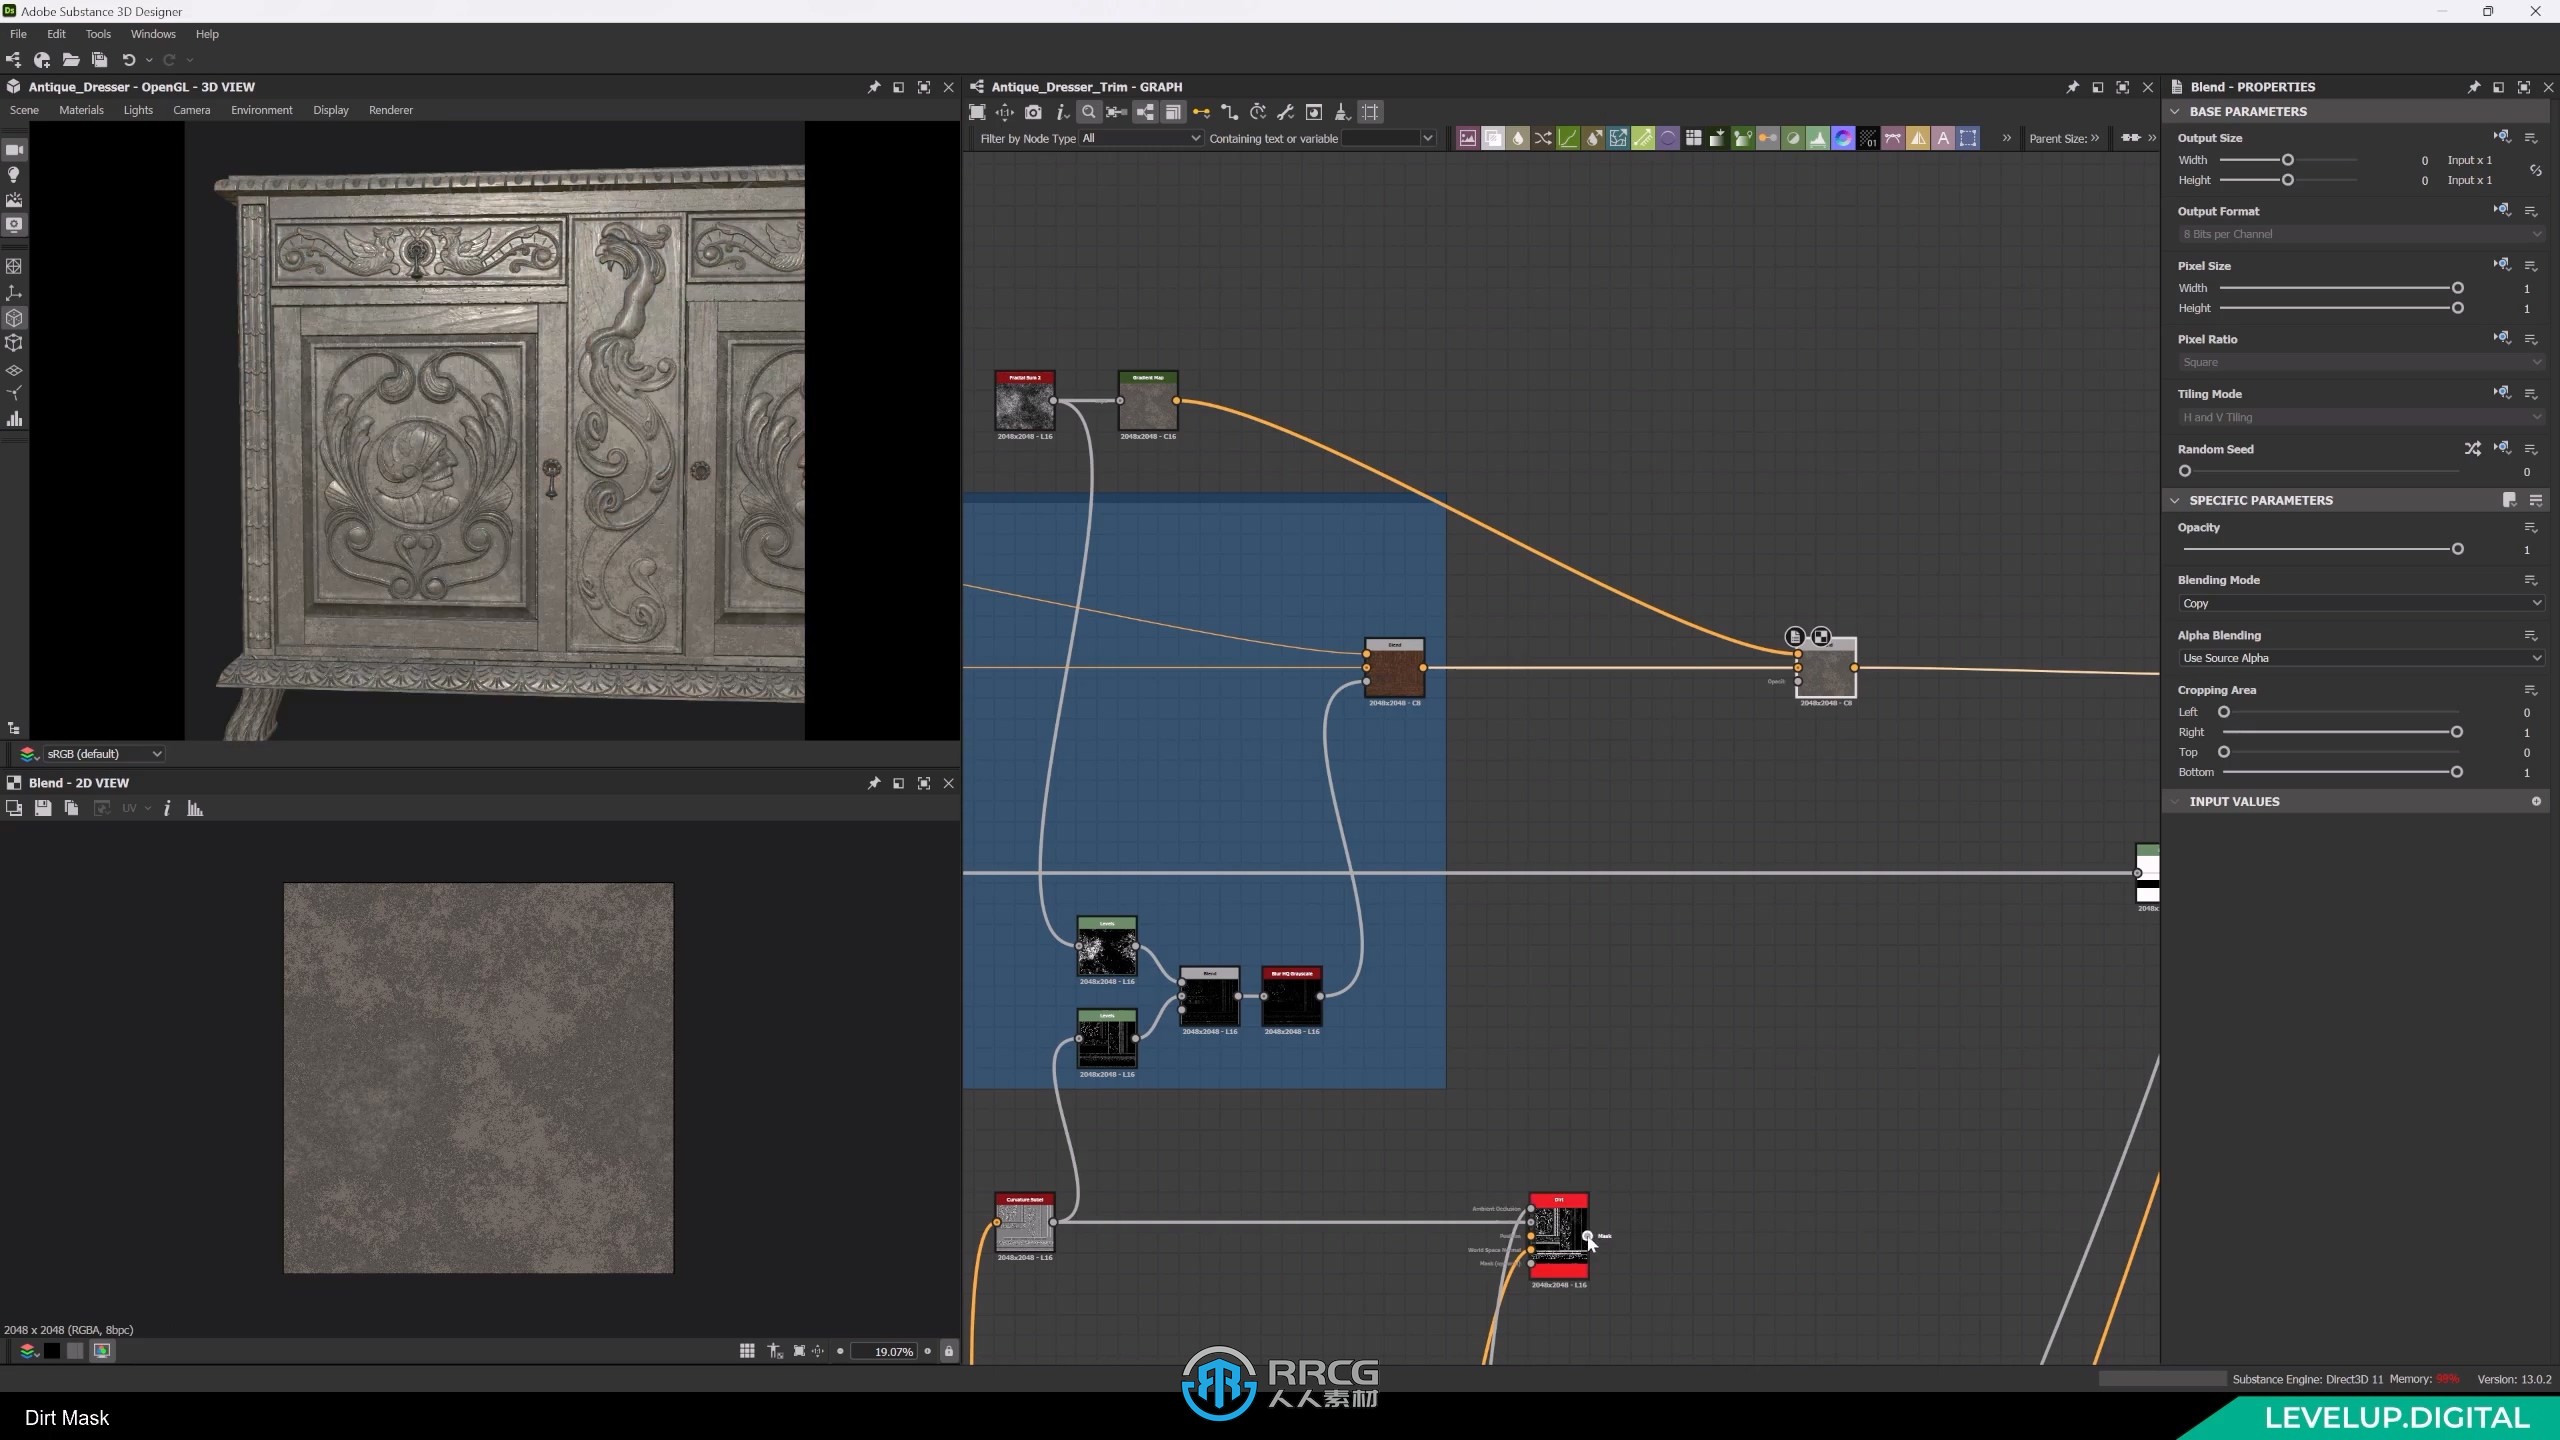Add a Bitmap node from graph toolbar

pos(1467,138)
